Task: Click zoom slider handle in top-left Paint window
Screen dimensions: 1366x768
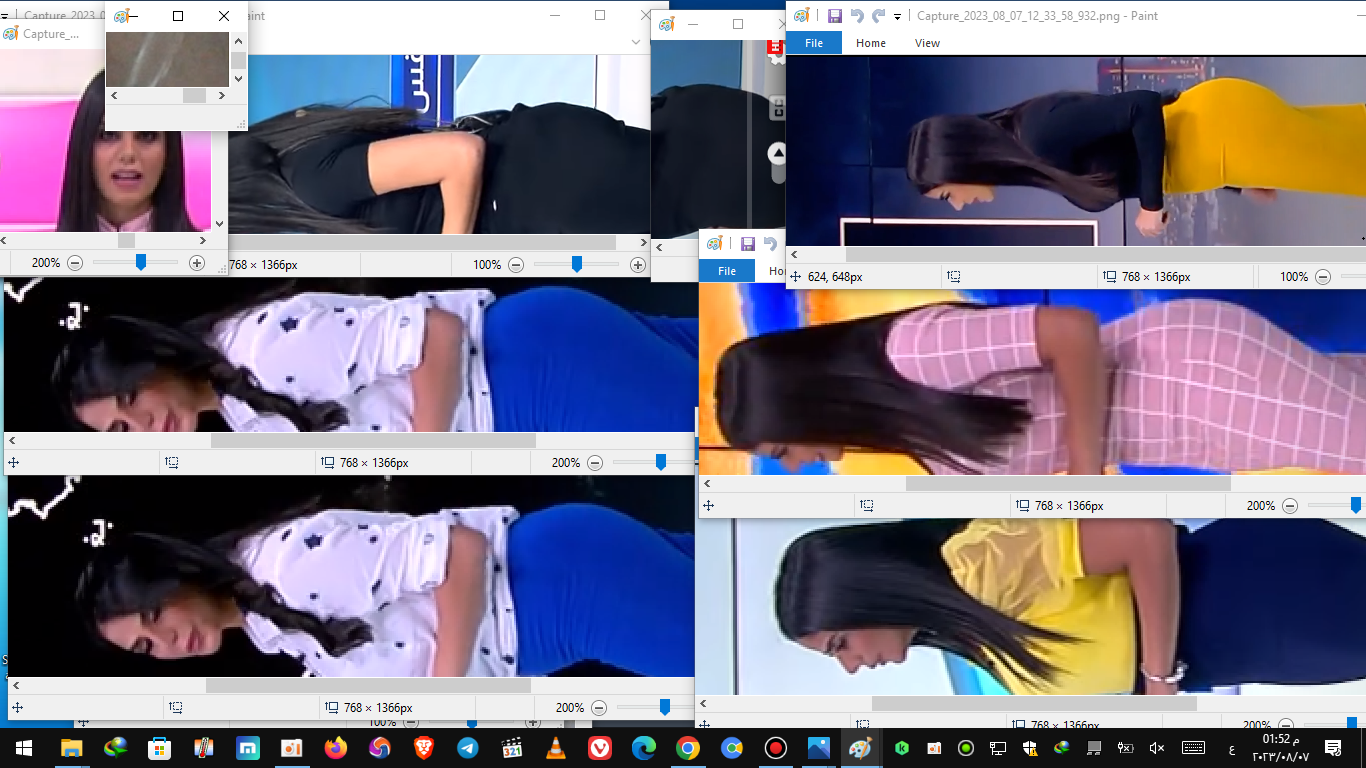Action: [141, 262]
